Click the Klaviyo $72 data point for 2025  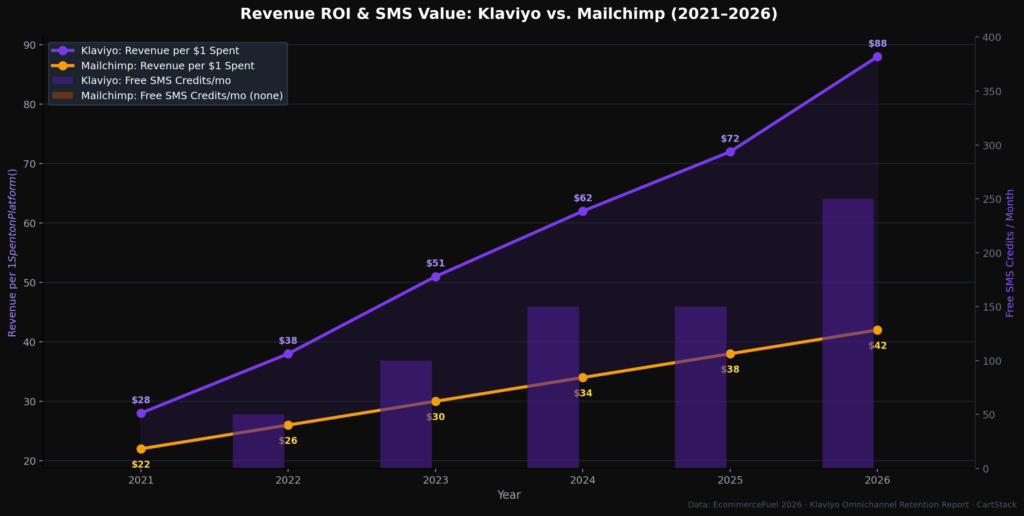point(730,152)
